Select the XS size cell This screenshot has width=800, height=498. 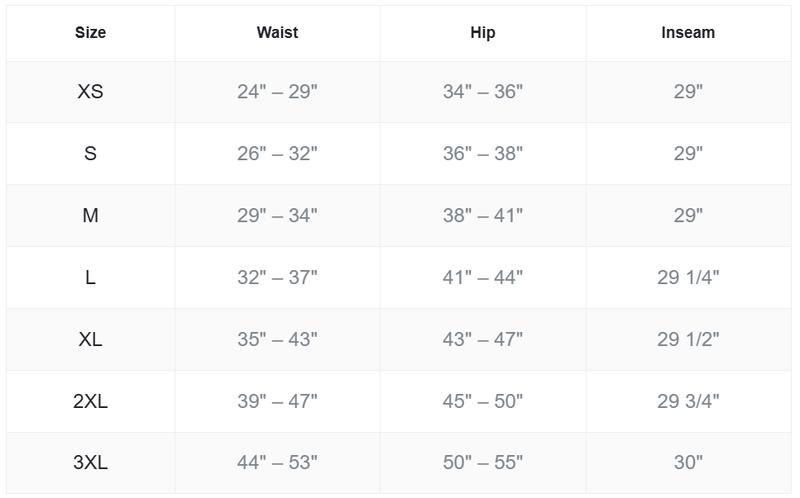click(x=90, y=92)
